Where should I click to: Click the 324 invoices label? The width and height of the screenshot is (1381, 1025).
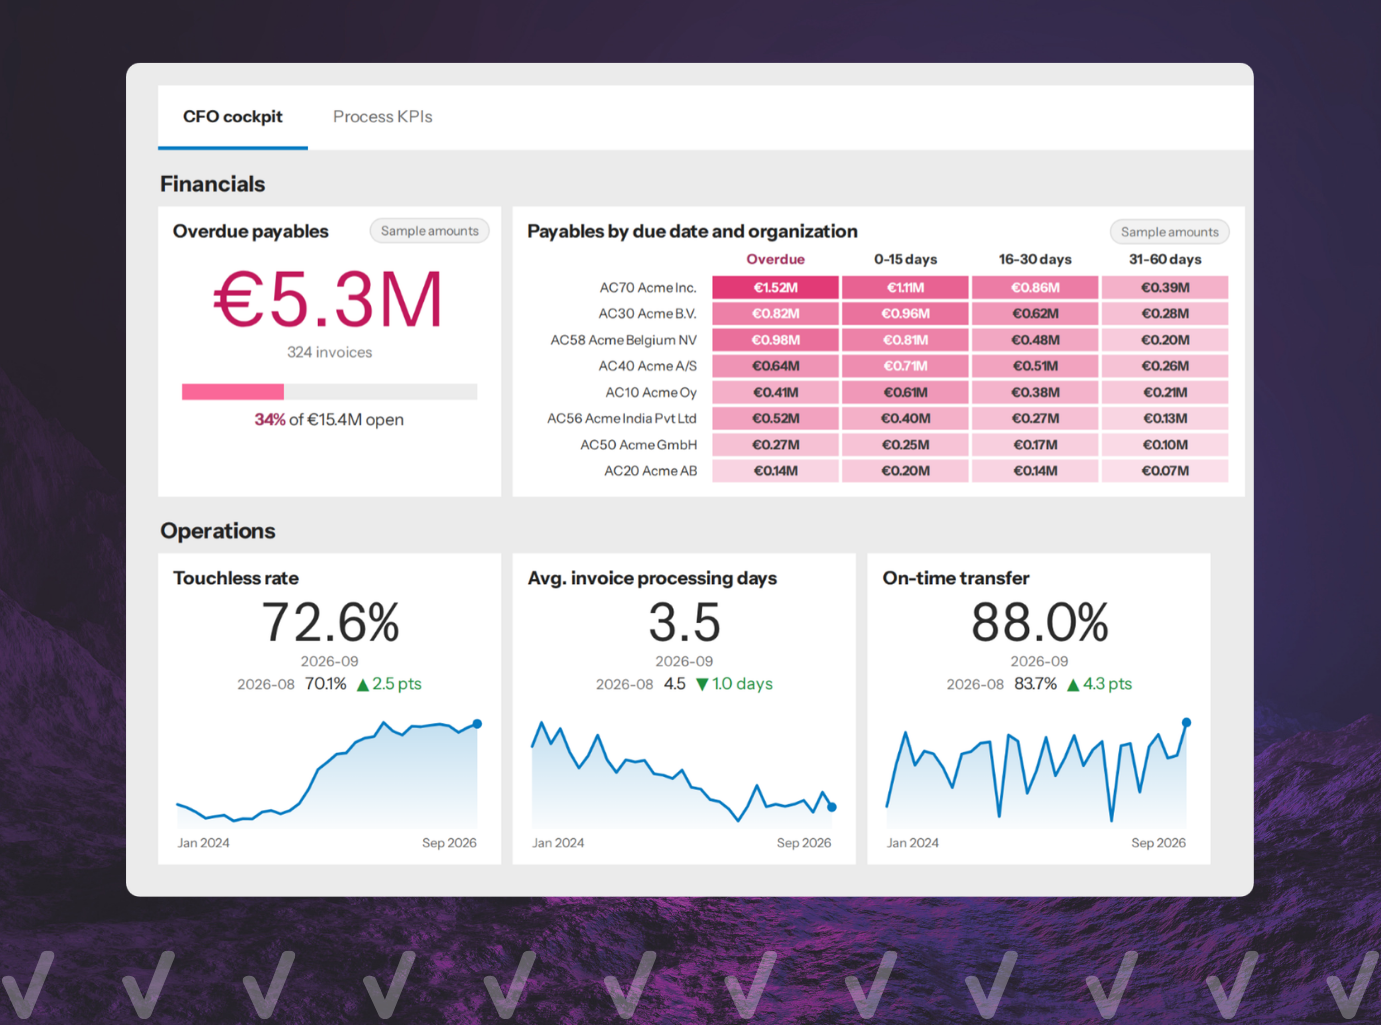tap(329, 352)
